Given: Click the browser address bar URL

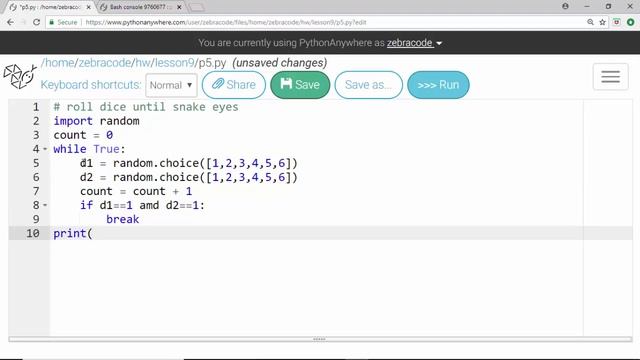Looking at the screenshot, I should [x=226, y=22].
